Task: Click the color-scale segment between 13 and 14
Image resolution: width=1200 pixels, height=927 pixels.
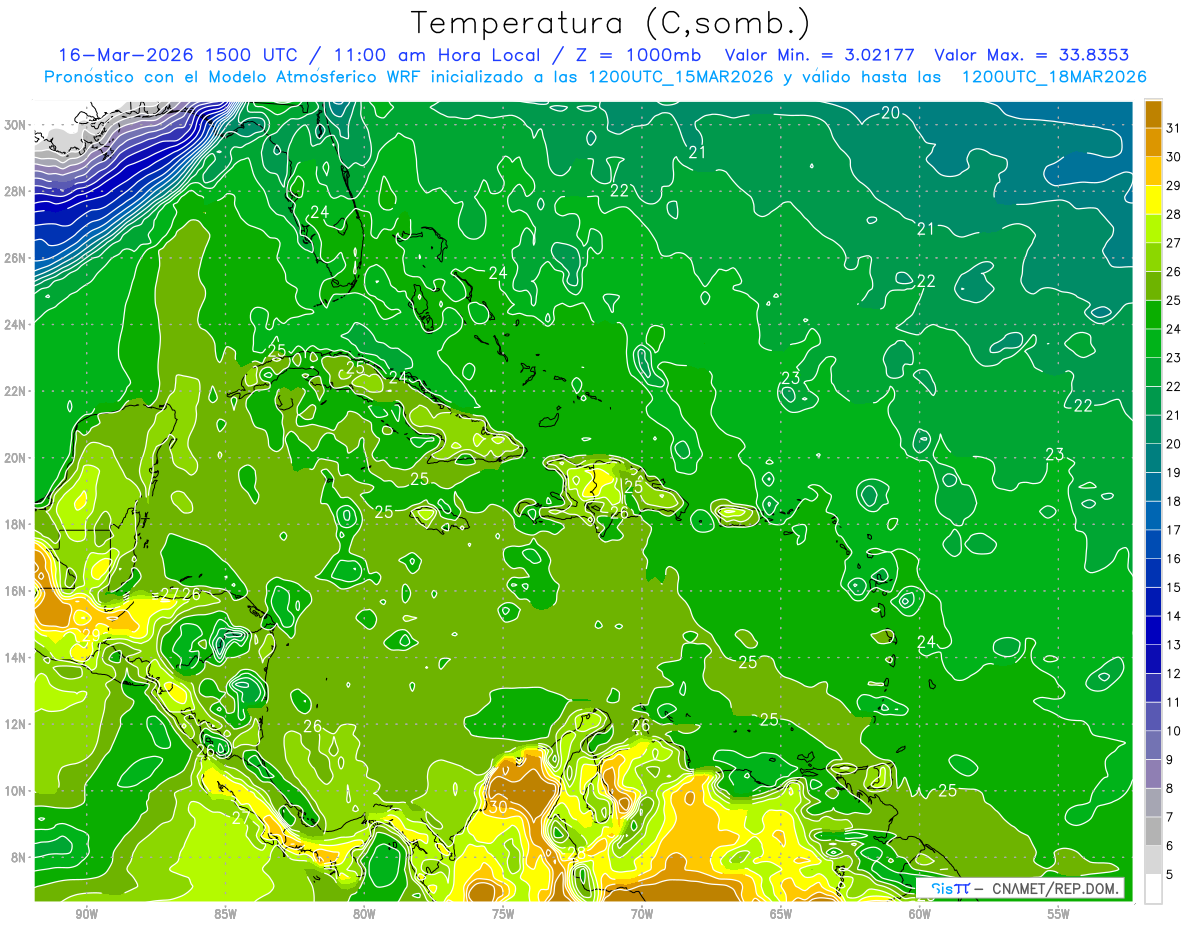Action: click(1153, 630)
